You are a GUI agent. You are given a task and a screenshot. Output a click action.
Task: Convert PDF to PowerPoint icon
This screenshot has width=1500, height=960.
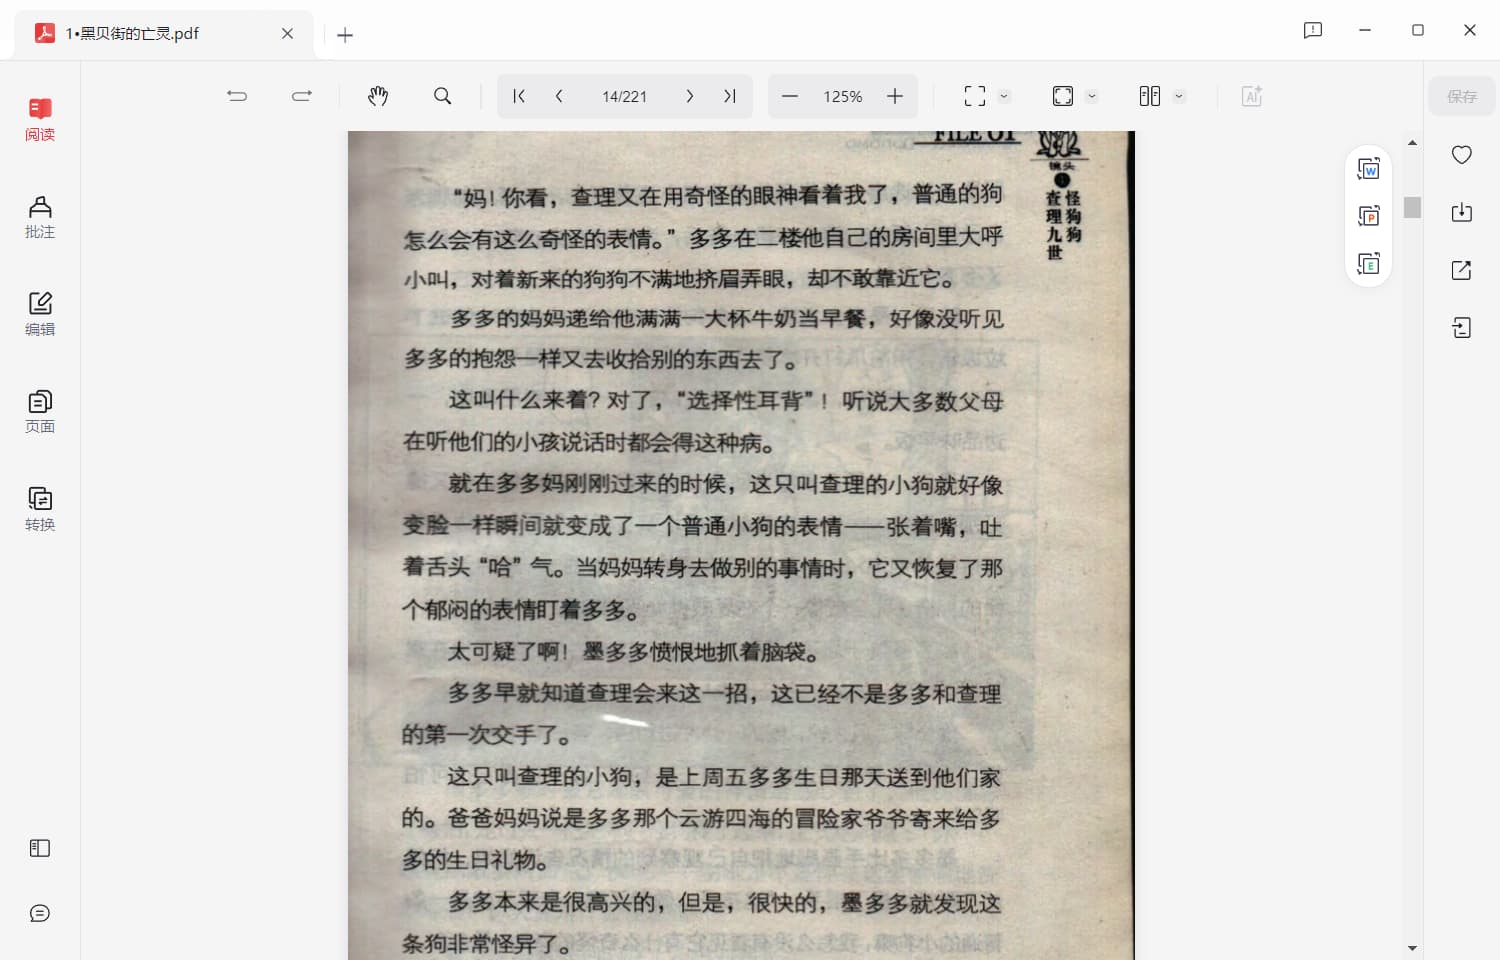[x=1369, y=216]
